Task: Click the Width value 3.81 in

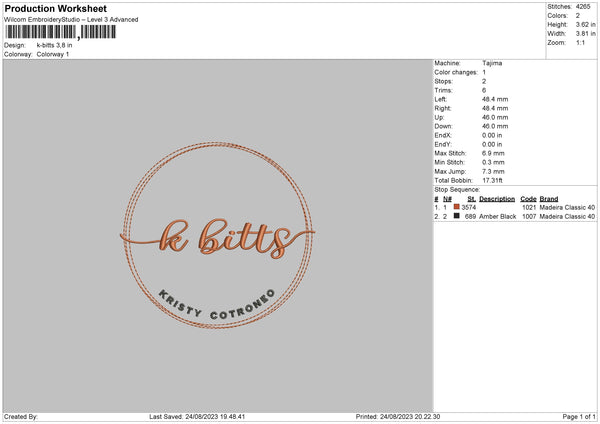Action: (x=585, y=34)
